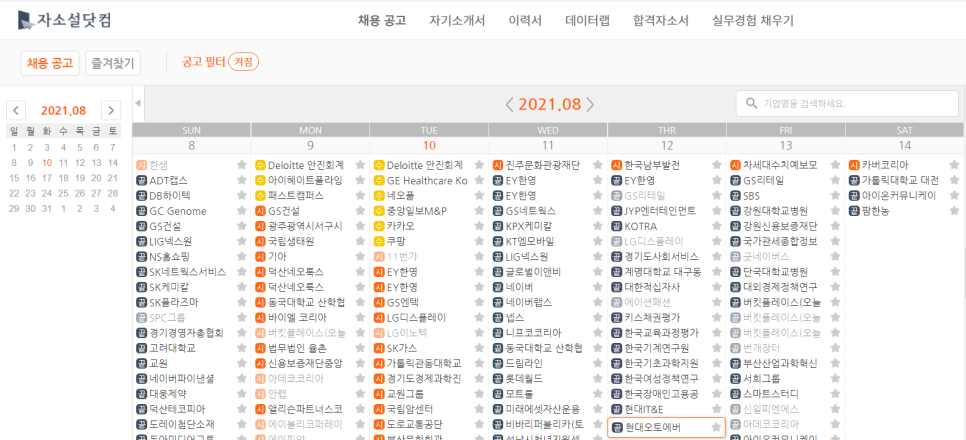Image resolution: width=966 pixels, height=440 pixels.
Task: Open the 채용 공고 top menu
Action: point(382,20)
